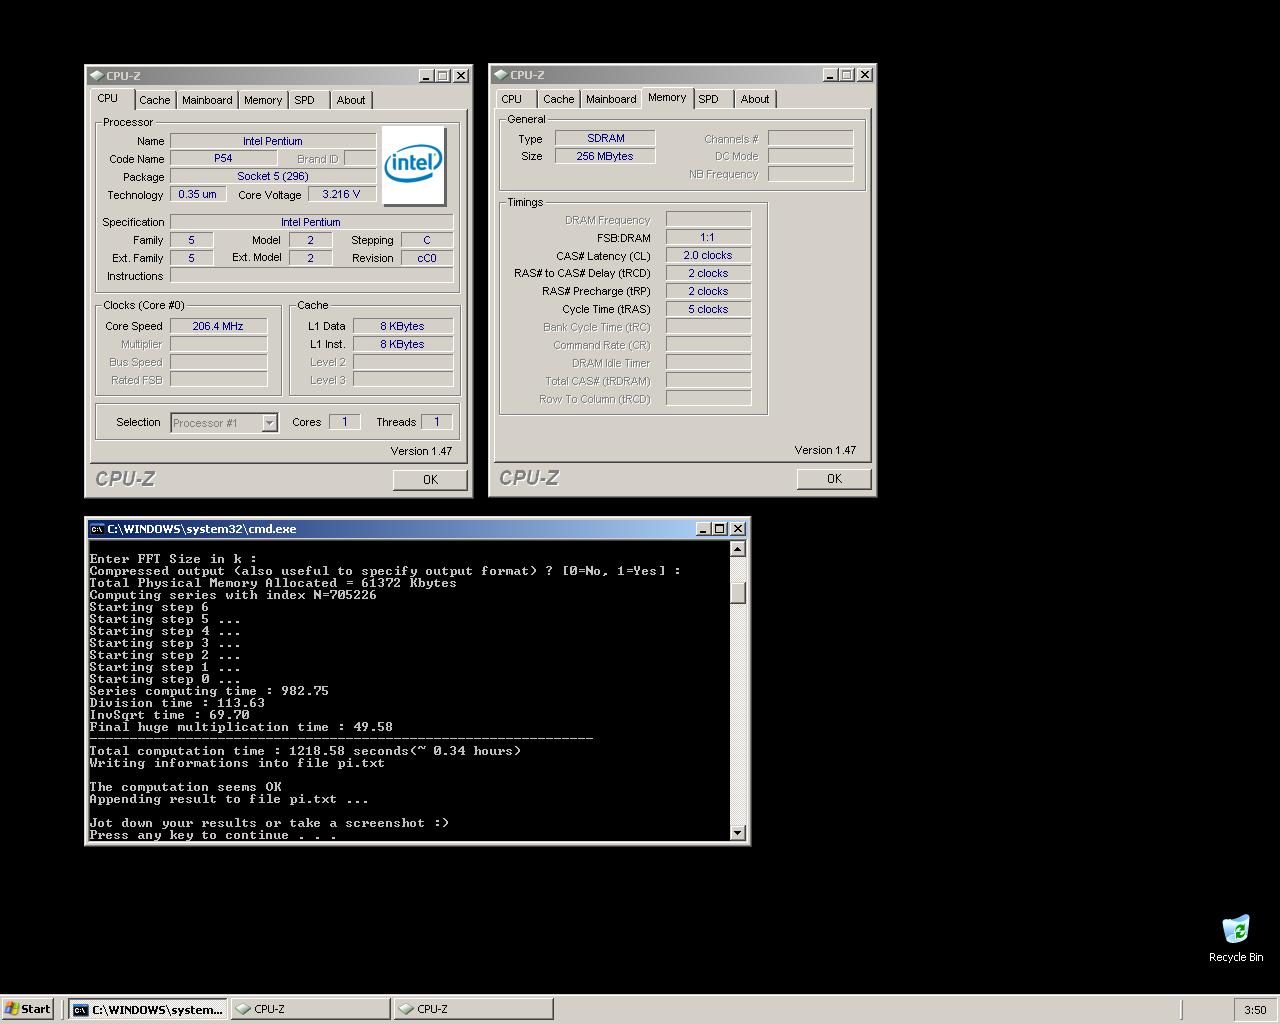
Task: Click the Cycle Time (tRAS) 5 clocks value
Action: click(x=708, y=309)
